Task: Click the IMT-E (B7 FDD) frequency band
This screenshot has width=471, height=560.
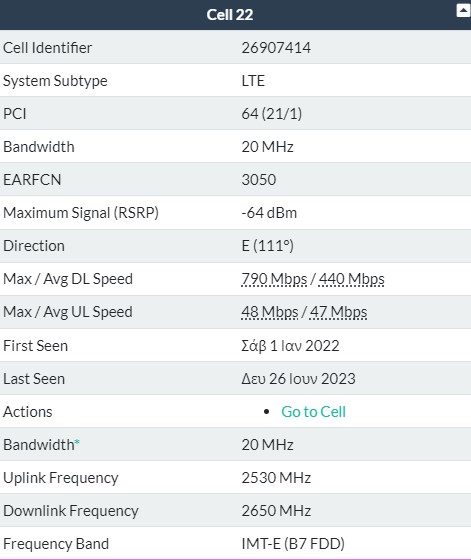Action: coord(293,544)
